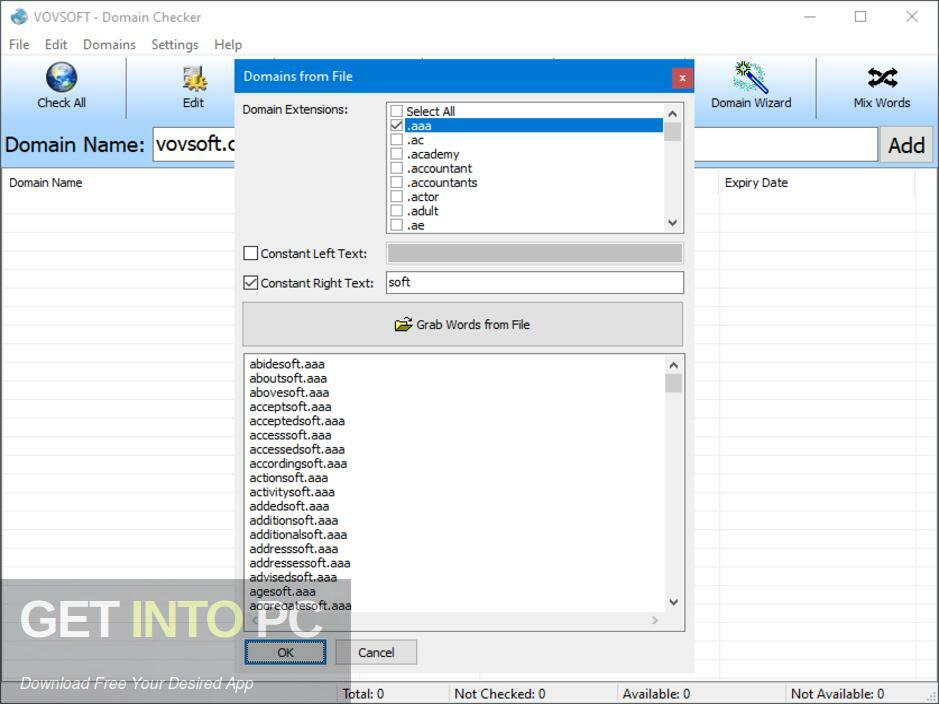
Task: Uncheck the .aaa extension checkbox
Action: [x=396, y=125]
